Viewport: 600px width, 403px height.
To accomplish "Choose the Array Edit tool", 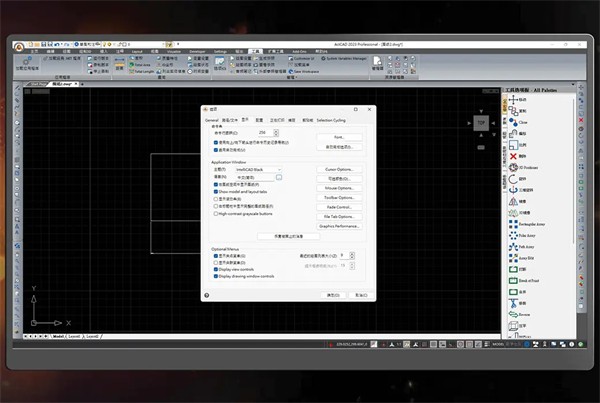I will pos(520,256).
